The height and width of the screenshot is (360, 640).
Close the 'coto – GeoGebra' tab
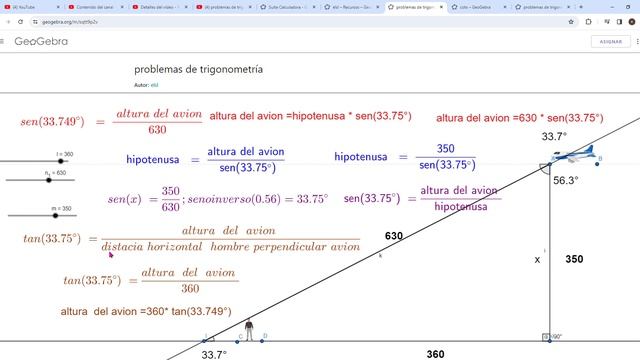click(504, 7)
